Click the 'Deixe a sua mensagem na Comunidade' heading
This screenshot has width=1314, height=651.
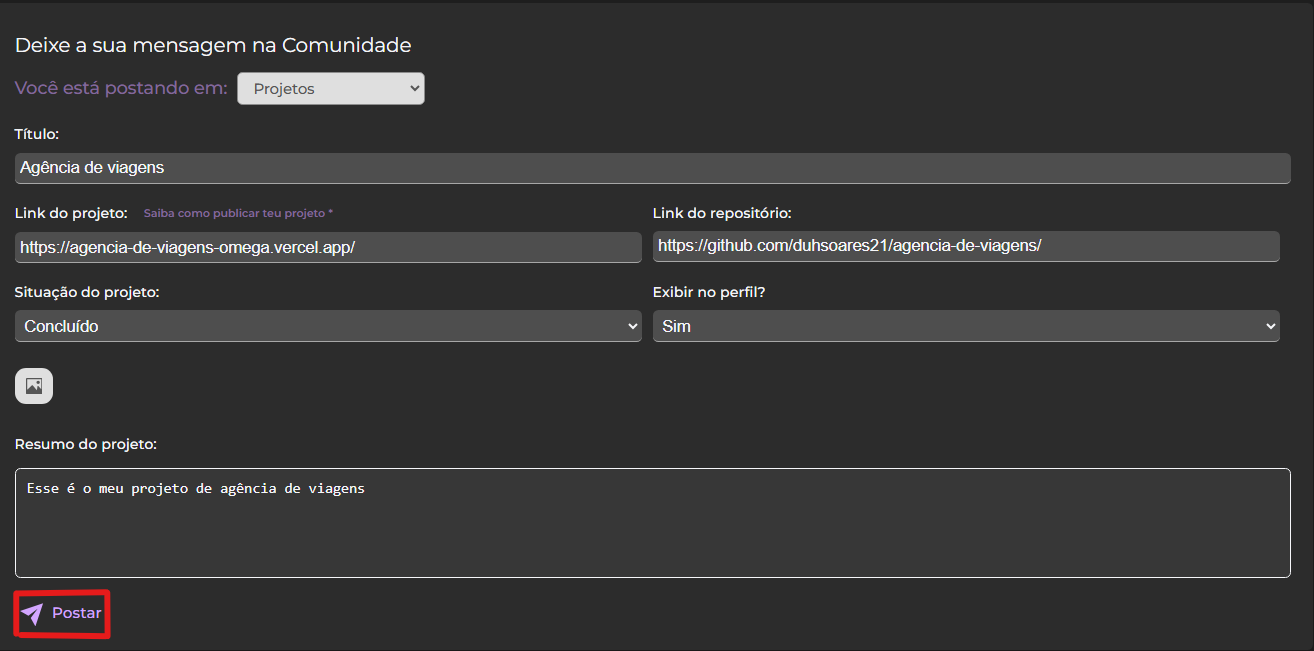(213, 45)
